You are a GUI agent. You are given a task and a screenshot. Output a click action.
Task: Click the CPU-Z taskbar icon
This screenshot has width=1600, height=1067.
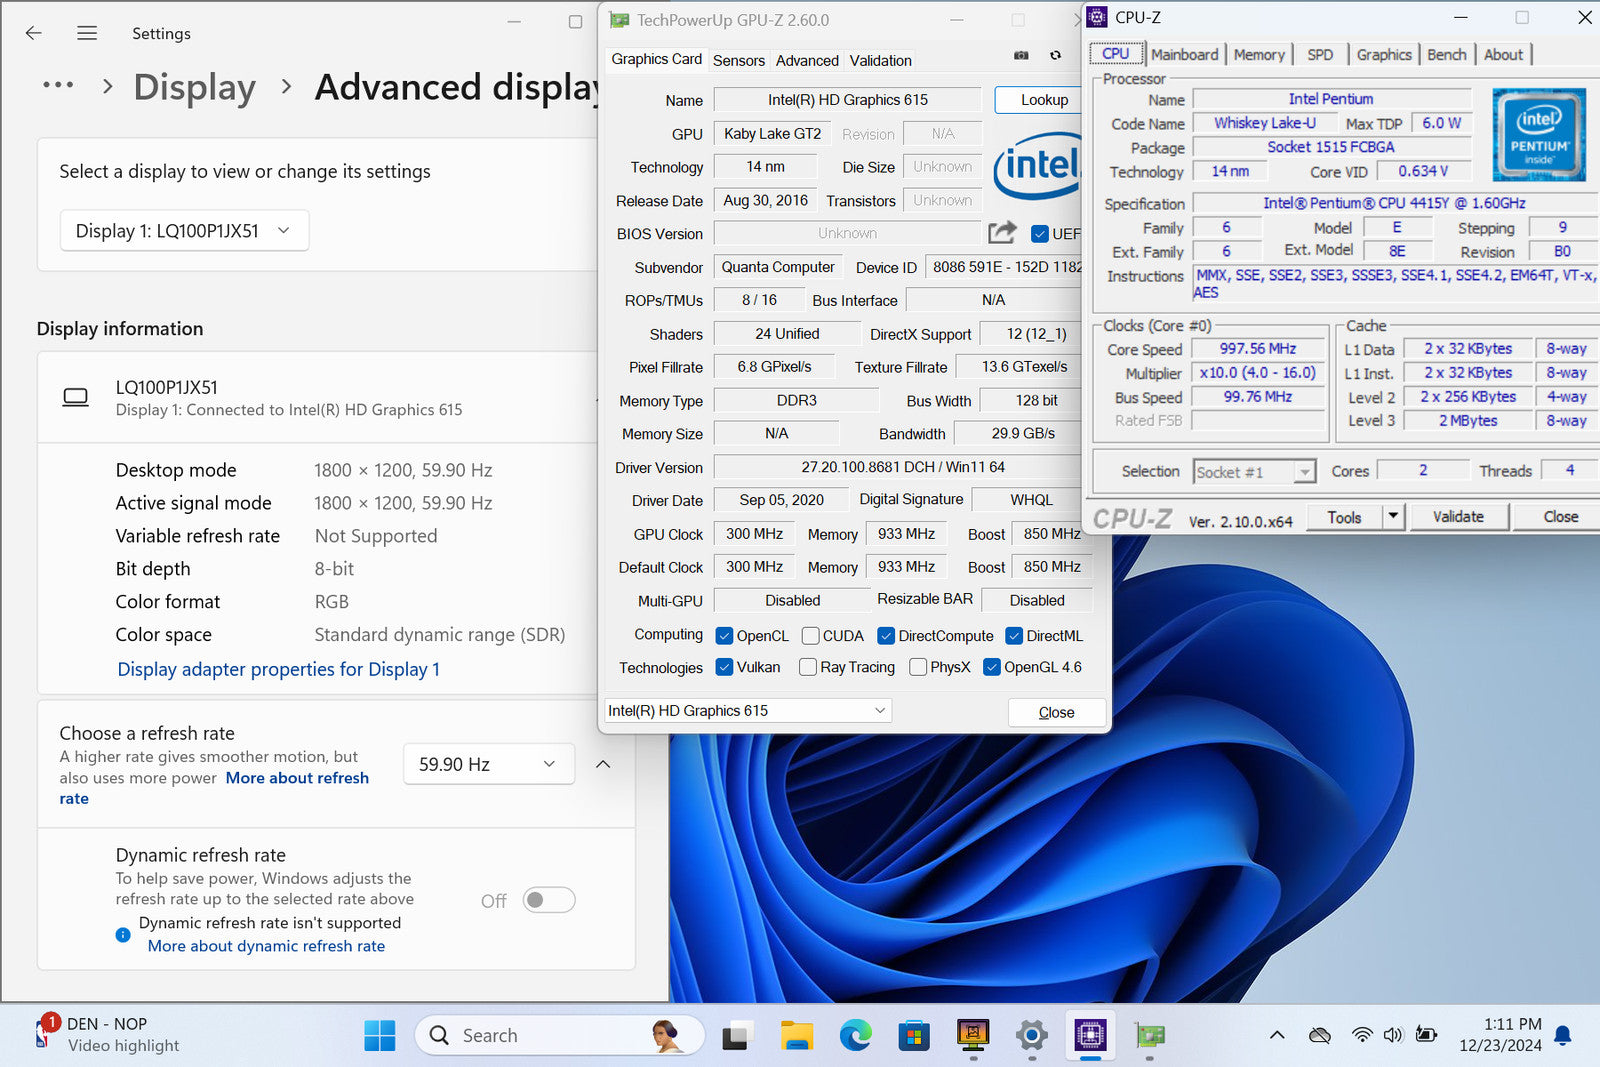click(x=1090, y=1035)
